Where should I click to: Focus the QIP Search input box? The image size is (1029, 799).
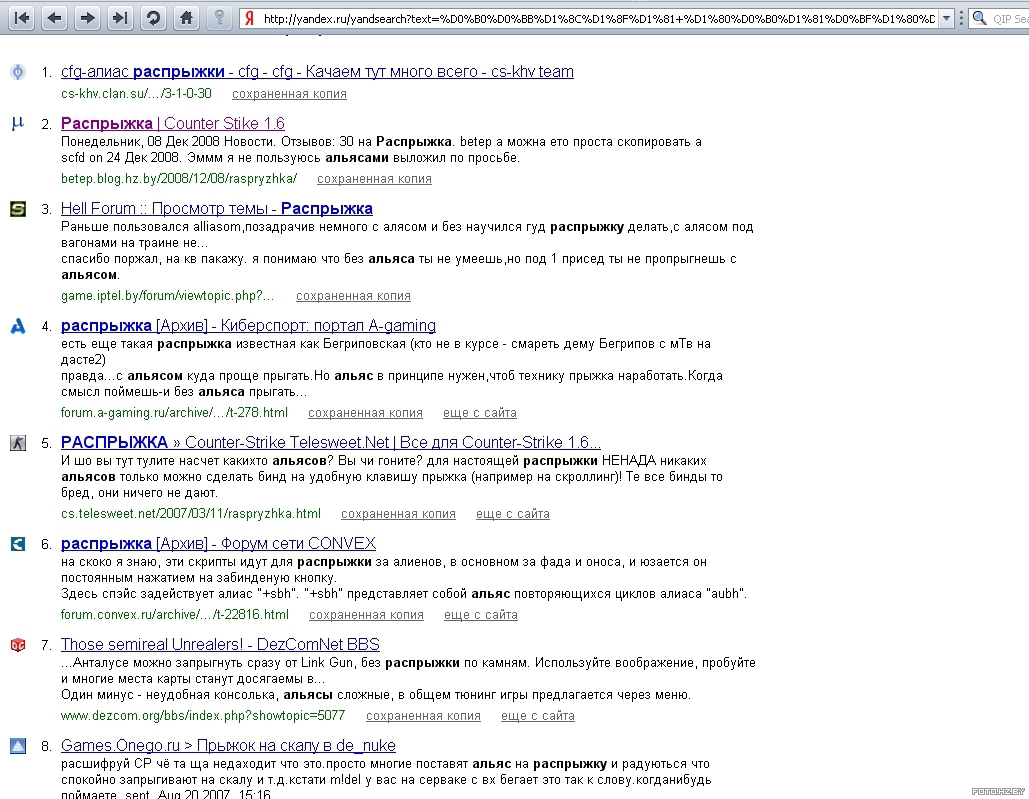[1009, 18]
